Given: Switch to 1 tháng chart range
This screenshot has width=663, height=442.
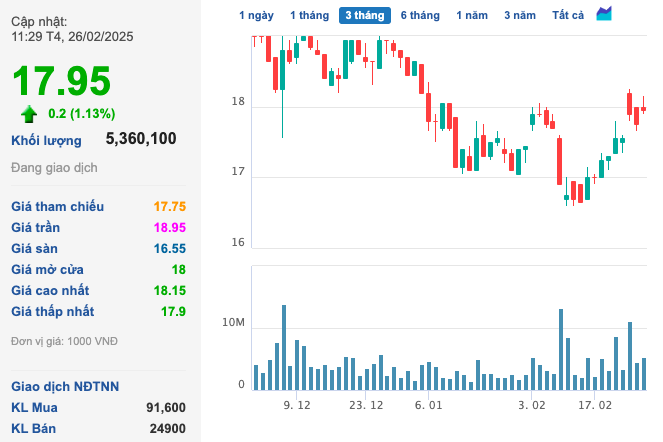Looking at the screenshot, I should pyautogui.click(x=308, y=15).
